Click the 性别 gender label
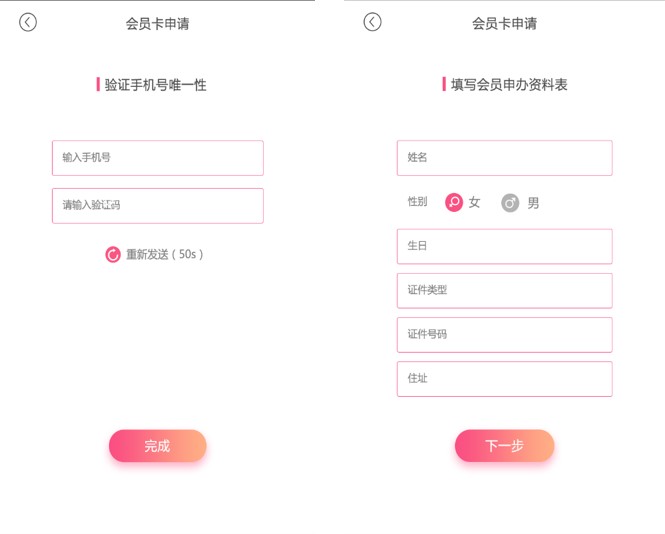This screenshot has height=534, width=665. coord(417,201)
